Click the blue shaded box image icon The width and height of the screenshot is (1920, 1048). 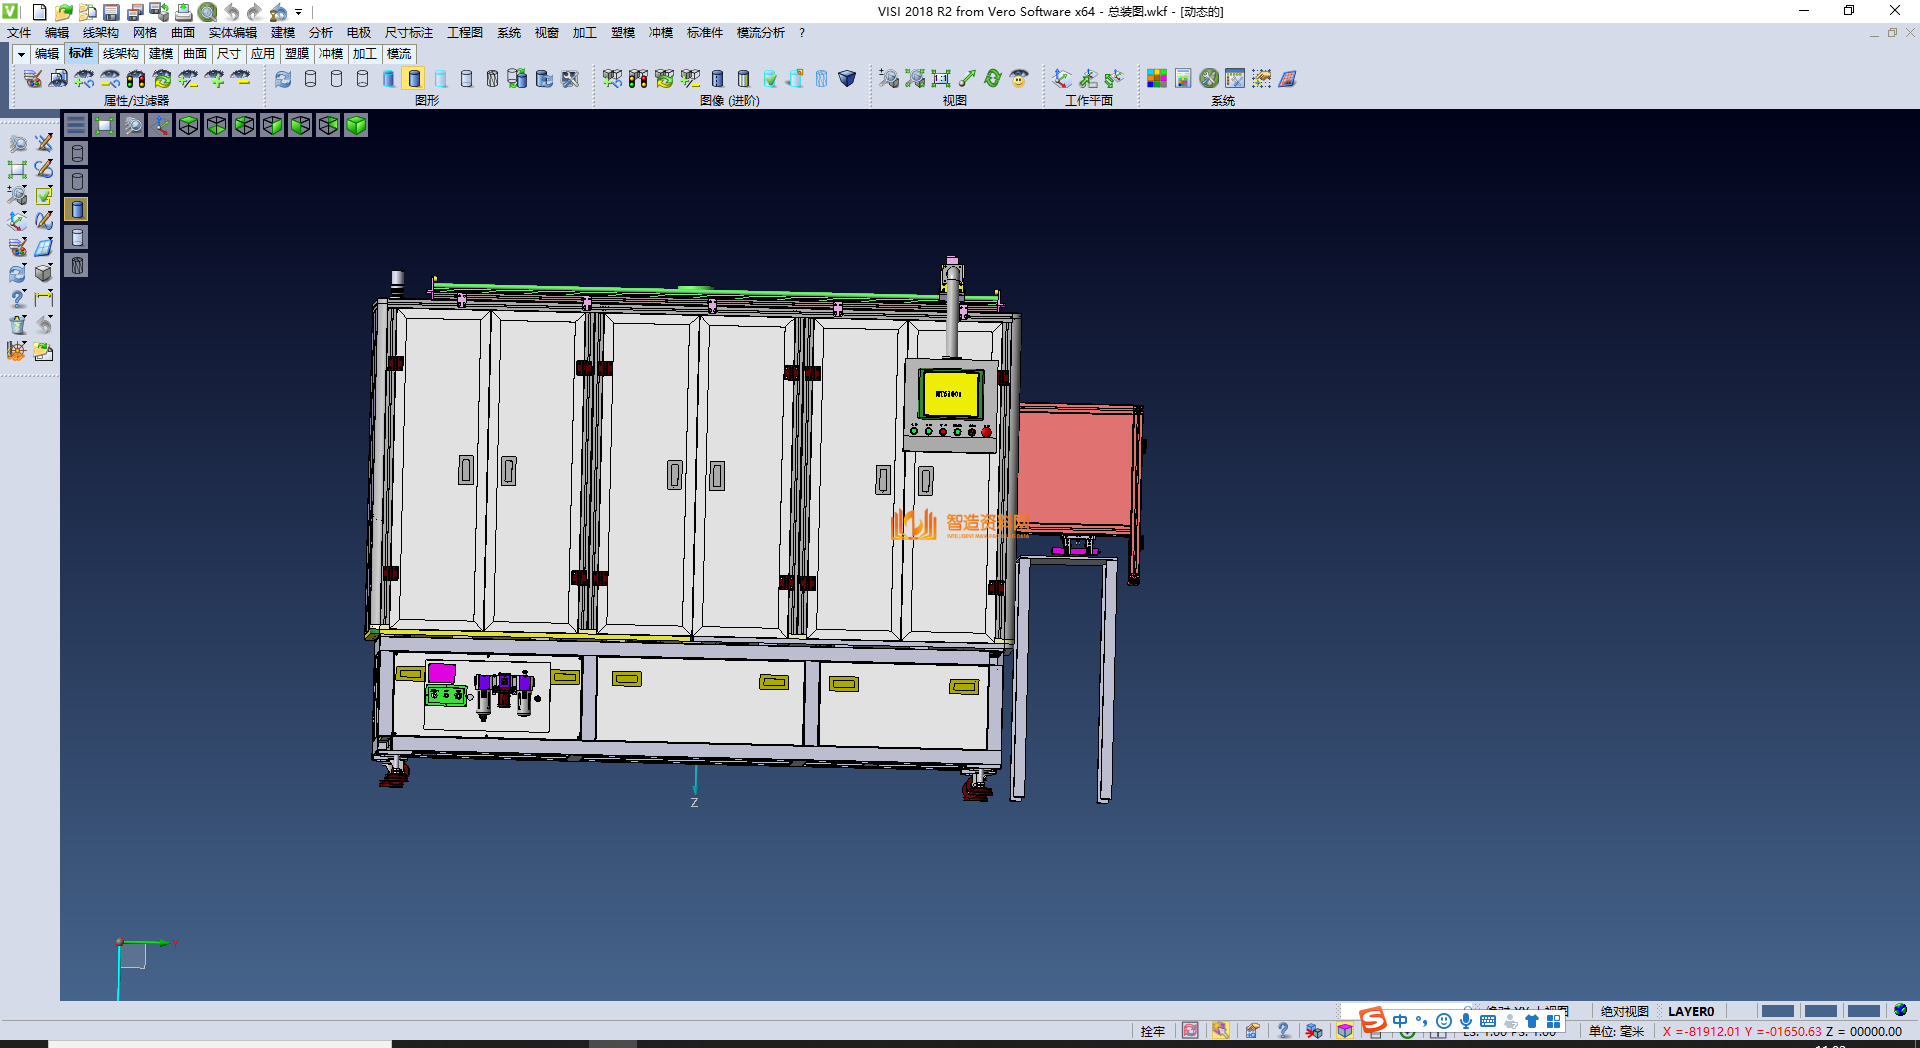point(847,79)
